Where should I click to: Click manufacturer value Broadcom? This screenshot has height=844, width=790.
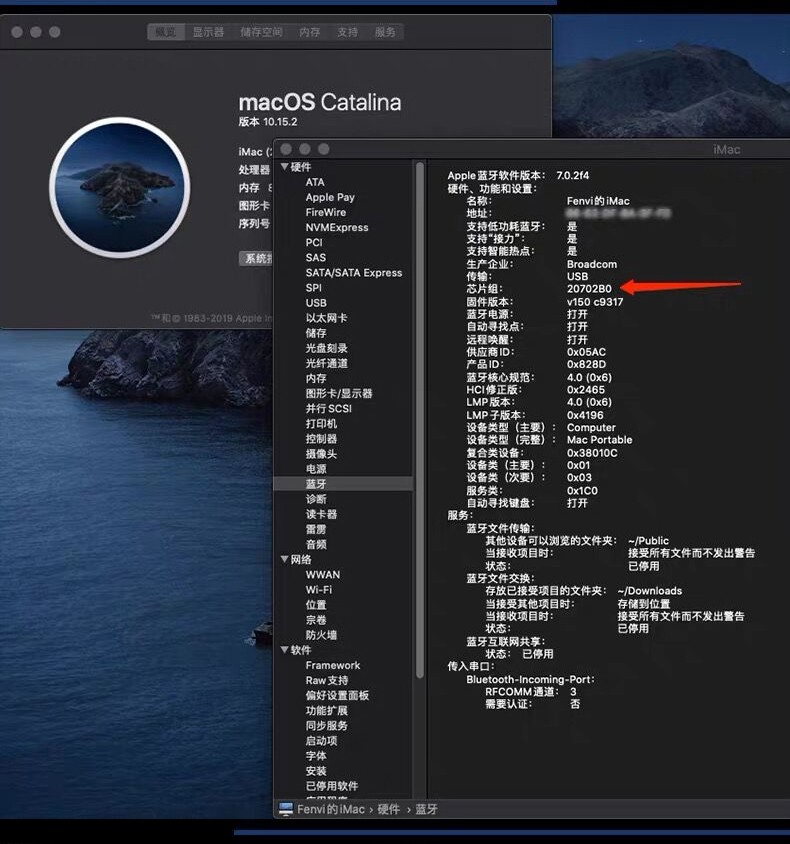(x=591, y=264)
